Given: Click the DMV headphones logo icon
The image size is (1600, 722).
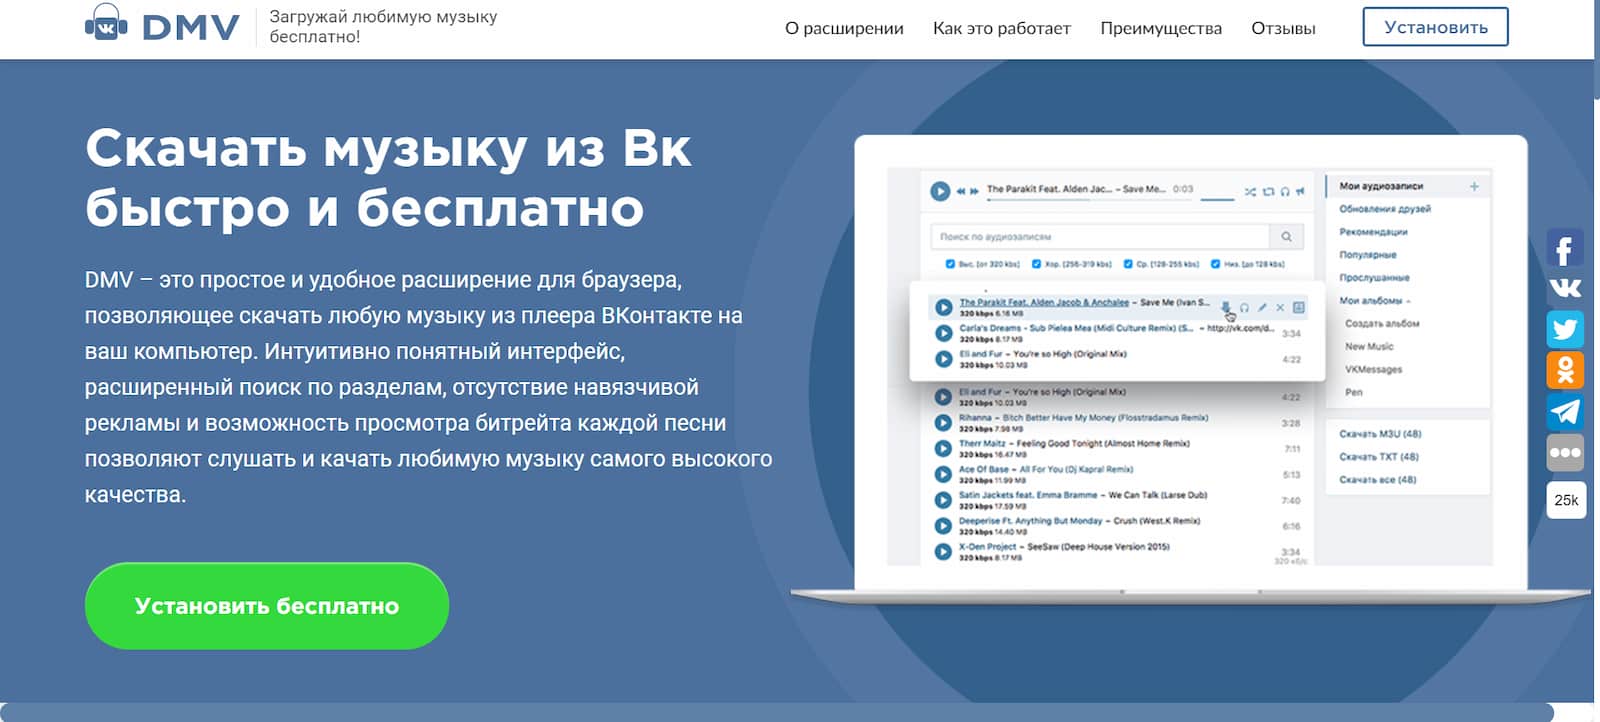Looking at the screenshot, I should click(106, 24).
